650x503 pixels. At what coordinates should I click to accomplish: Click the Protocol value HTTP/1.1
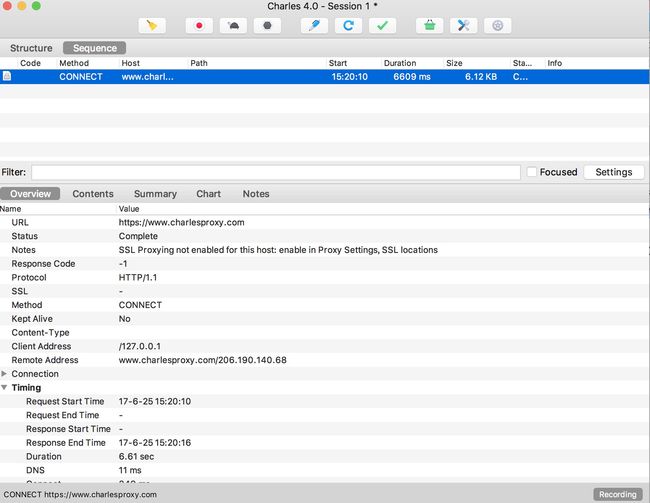tap(138, 277)
